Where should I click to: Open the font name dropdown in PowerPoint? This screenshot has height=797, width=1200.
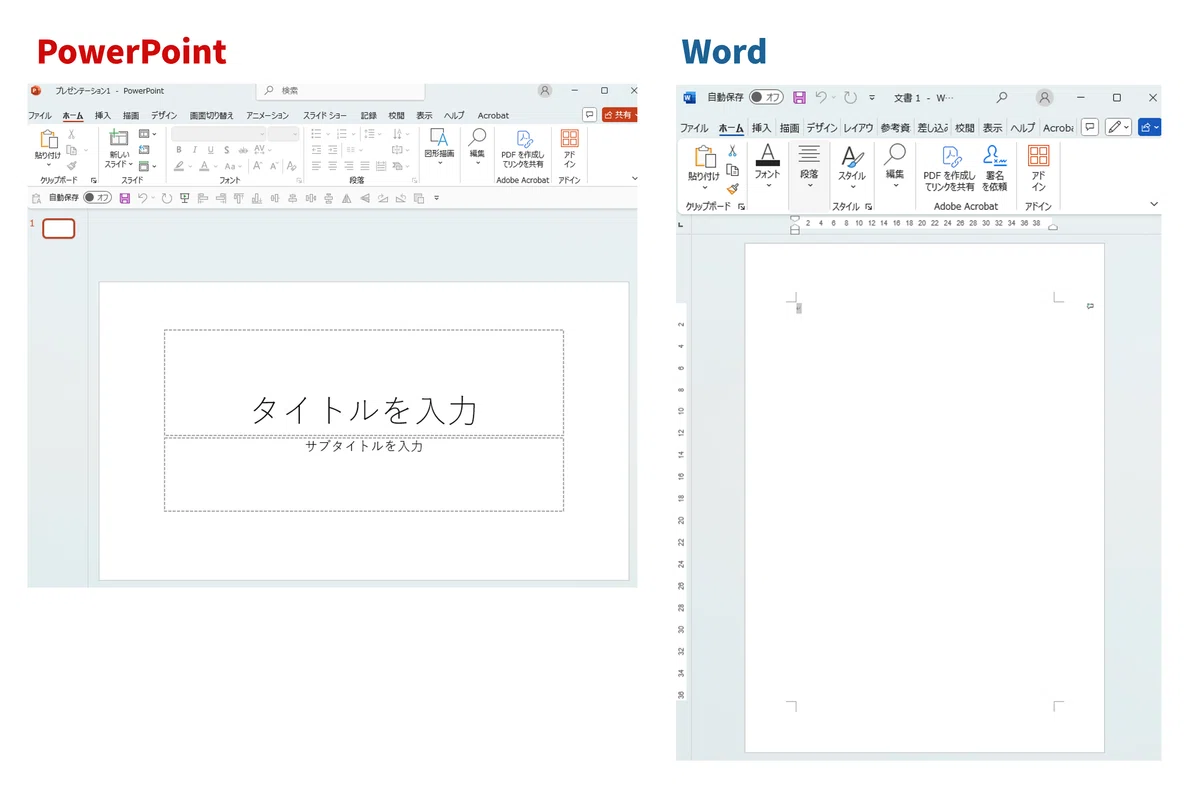point(262,133)
